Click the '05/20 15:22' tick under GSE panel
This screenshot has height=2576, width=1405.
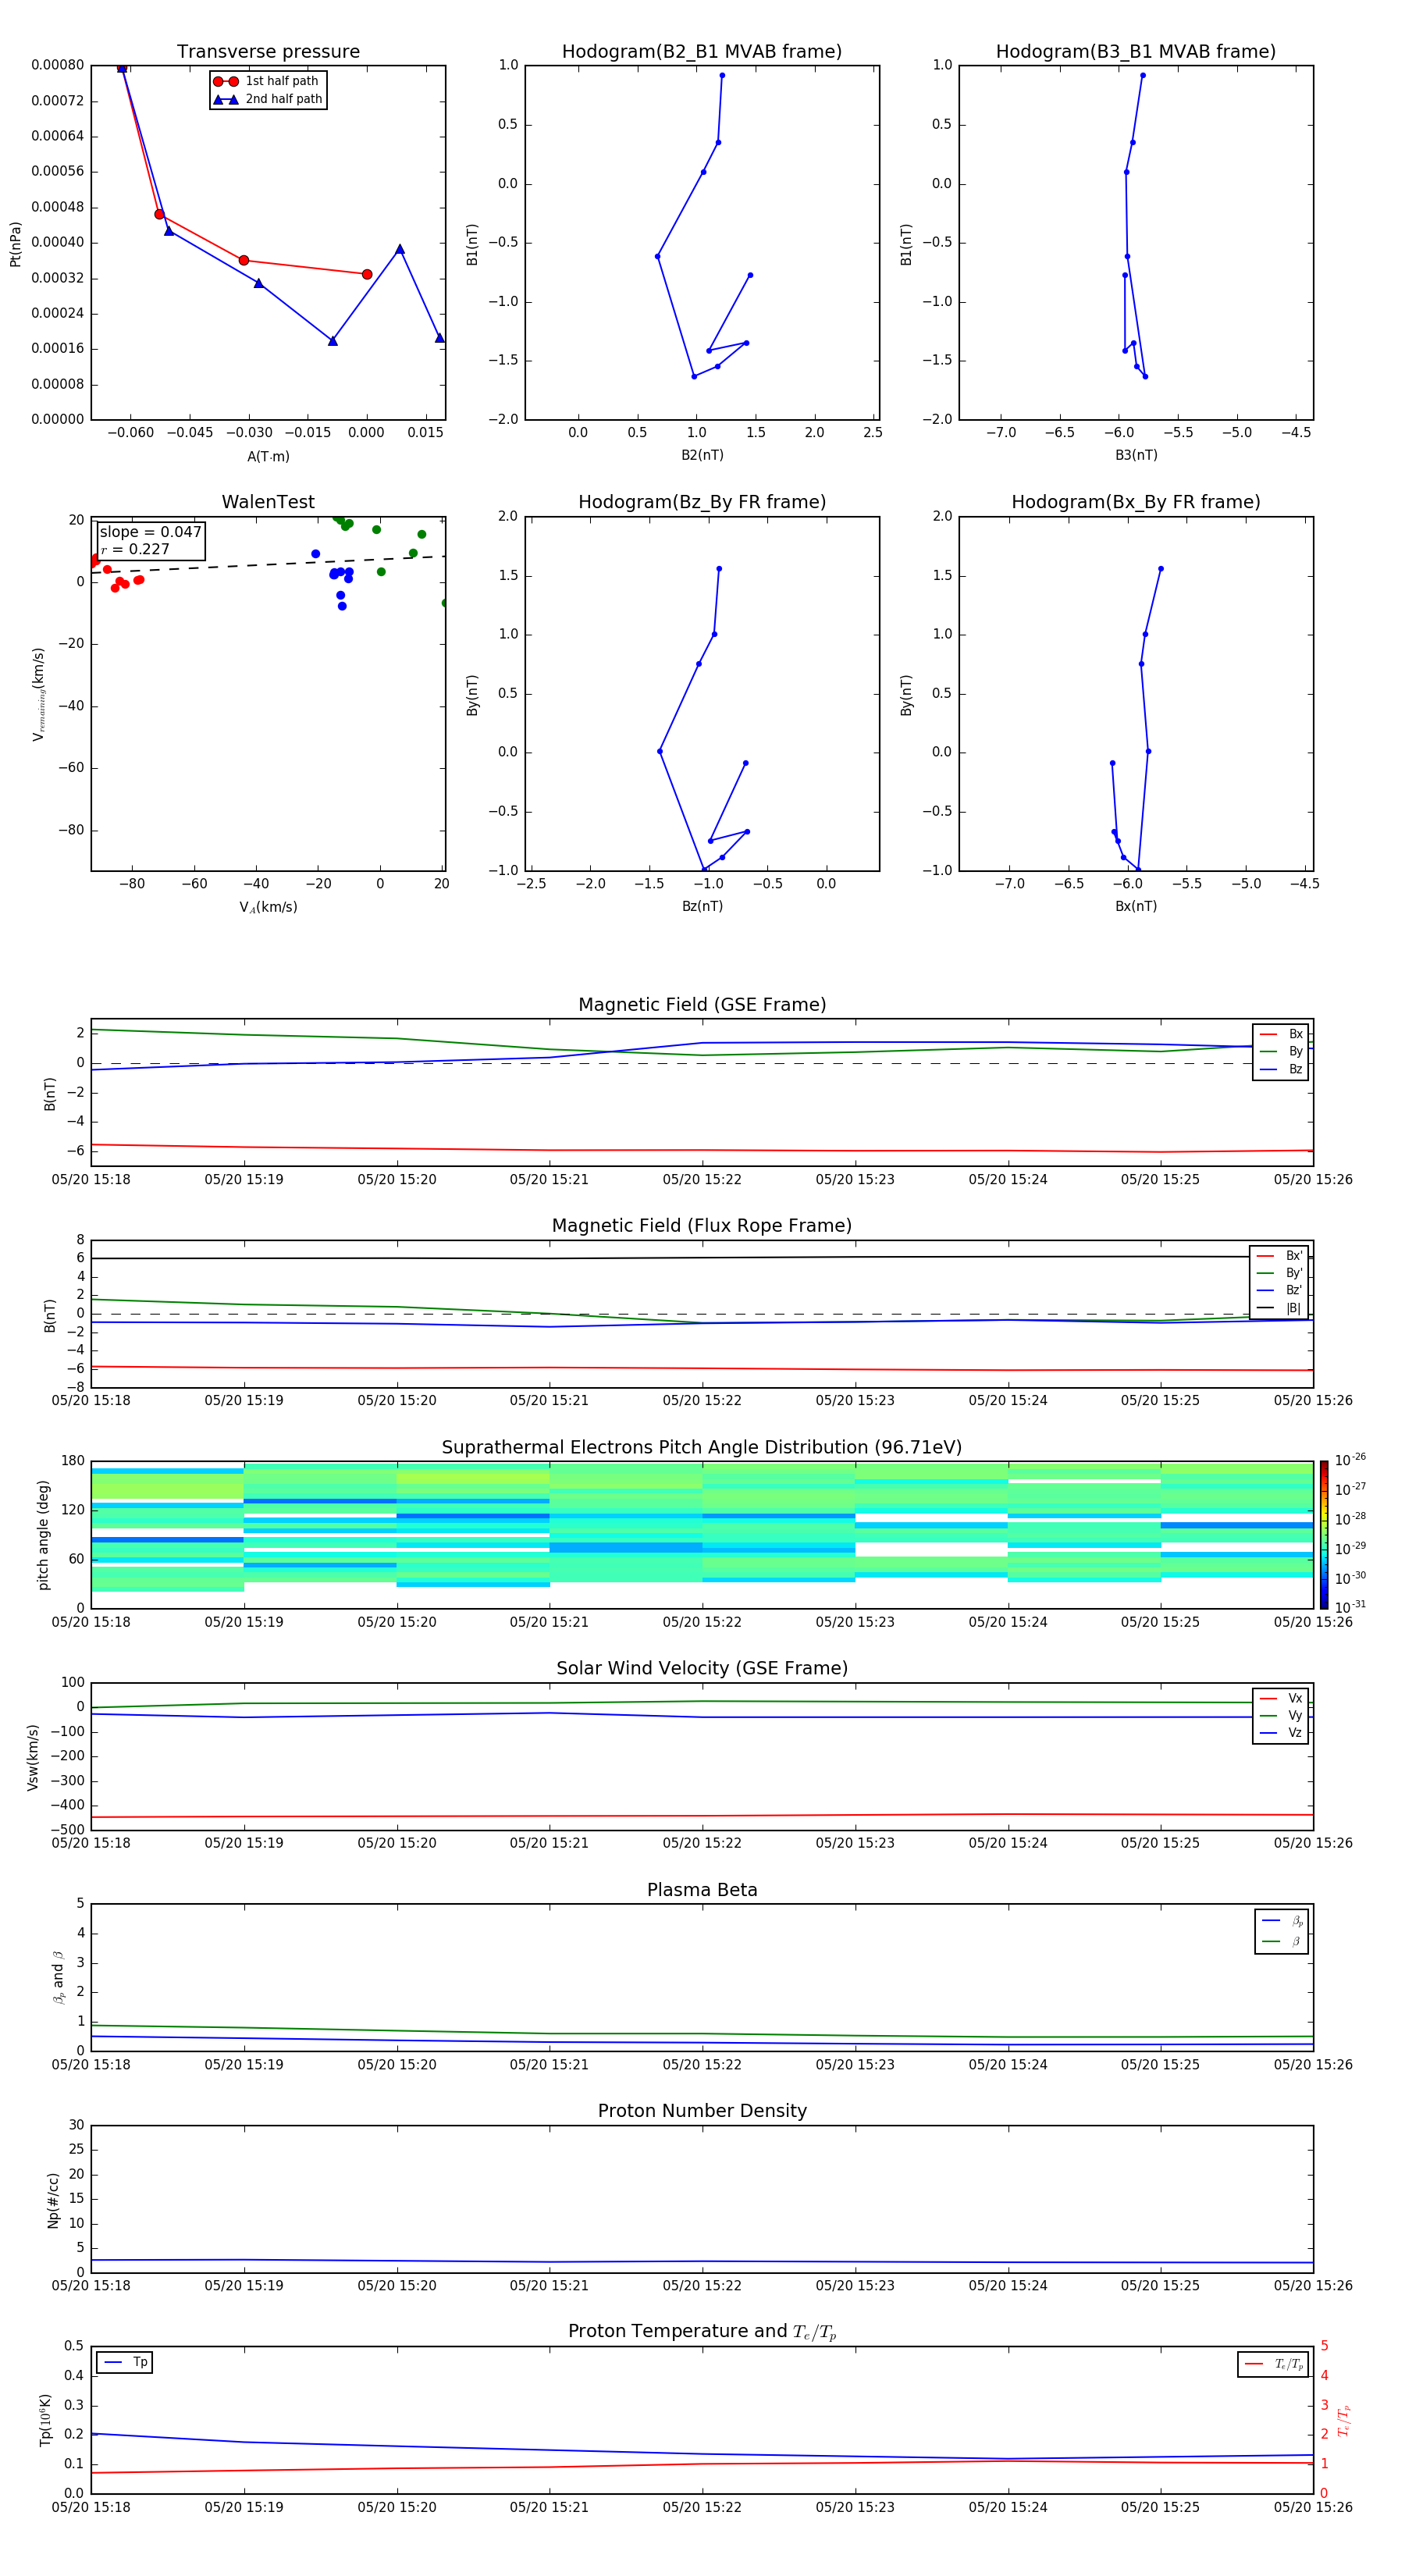702,1180
